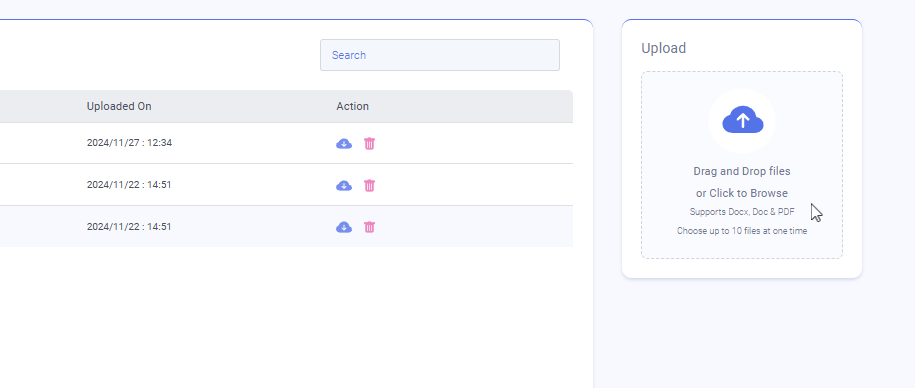Download the file uploaded 2024/11/27
The image size is (915, 388).
[344, 144]
